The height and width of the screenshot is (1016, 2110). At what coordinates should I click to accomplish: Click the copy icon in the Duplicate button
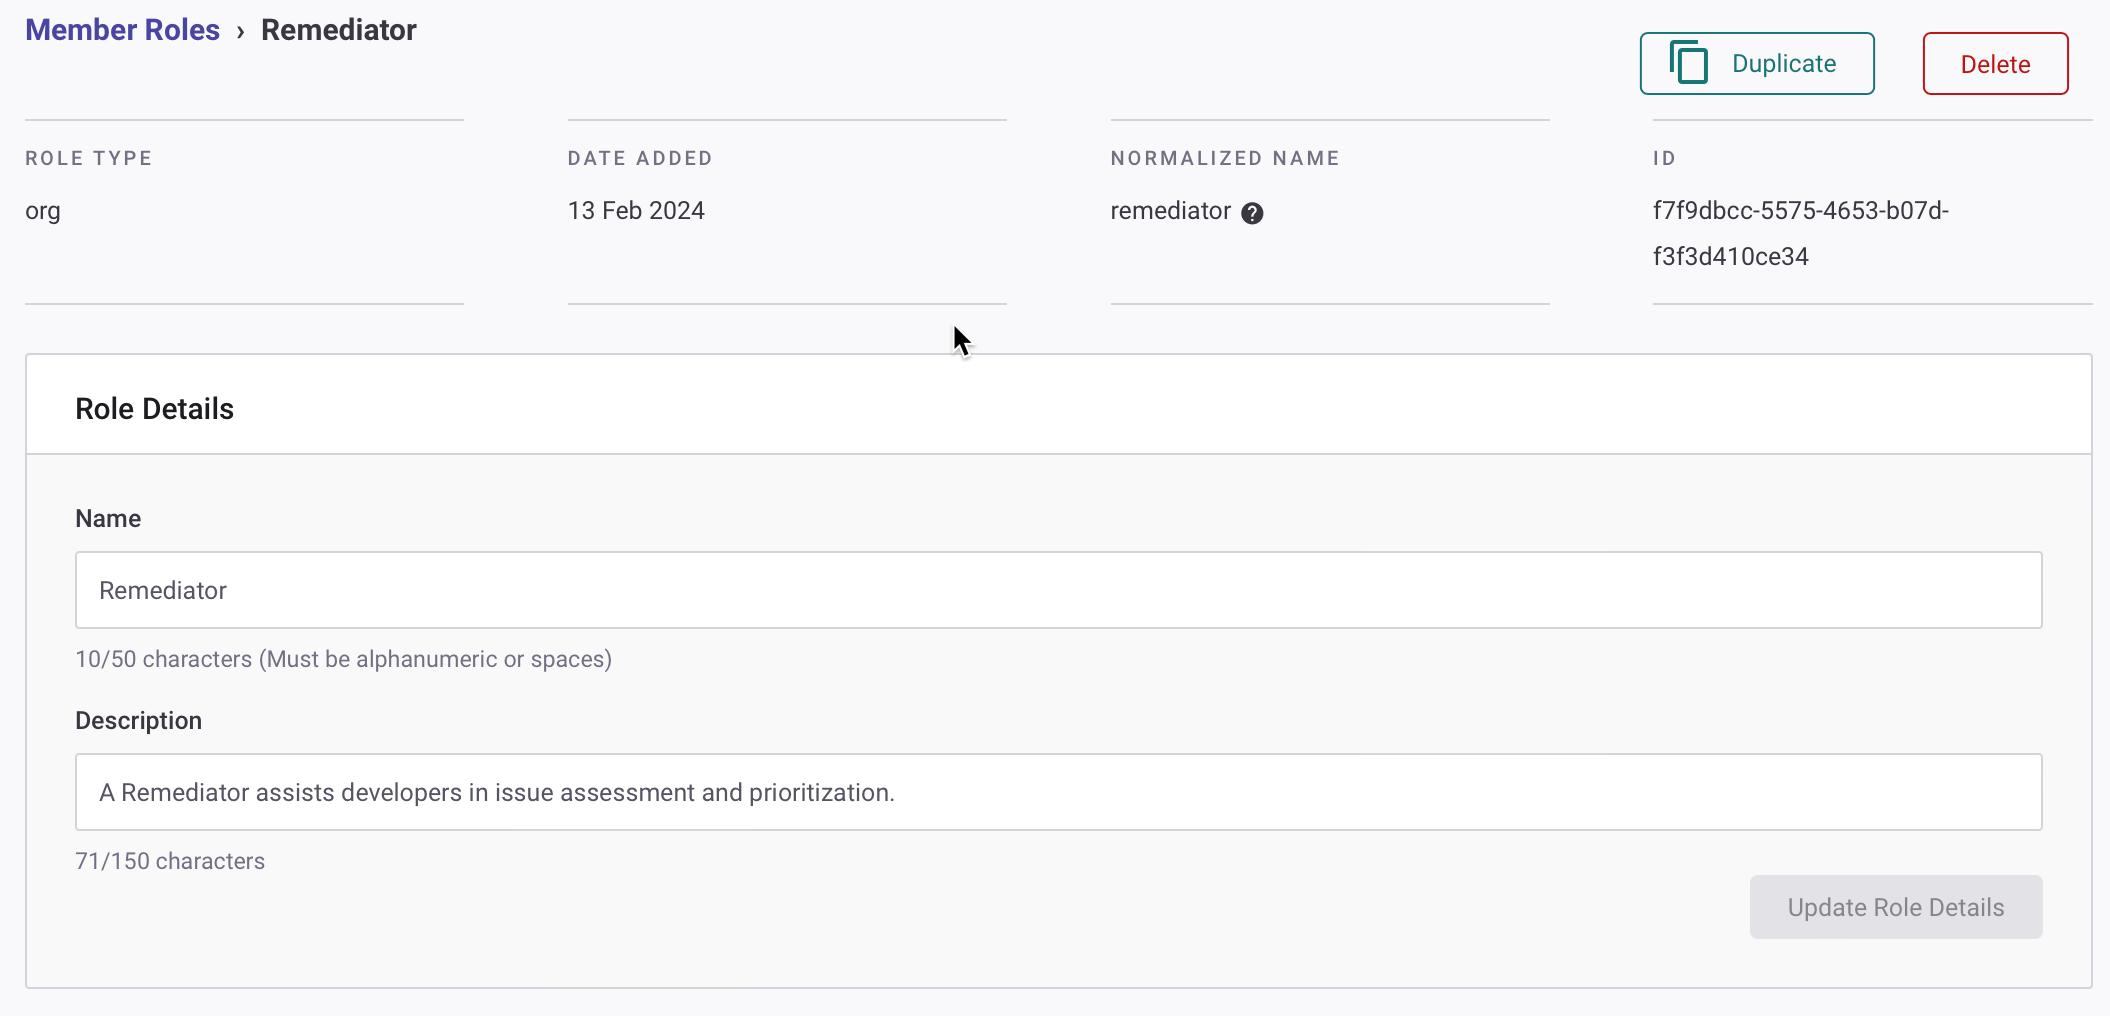pos(1689,63)
